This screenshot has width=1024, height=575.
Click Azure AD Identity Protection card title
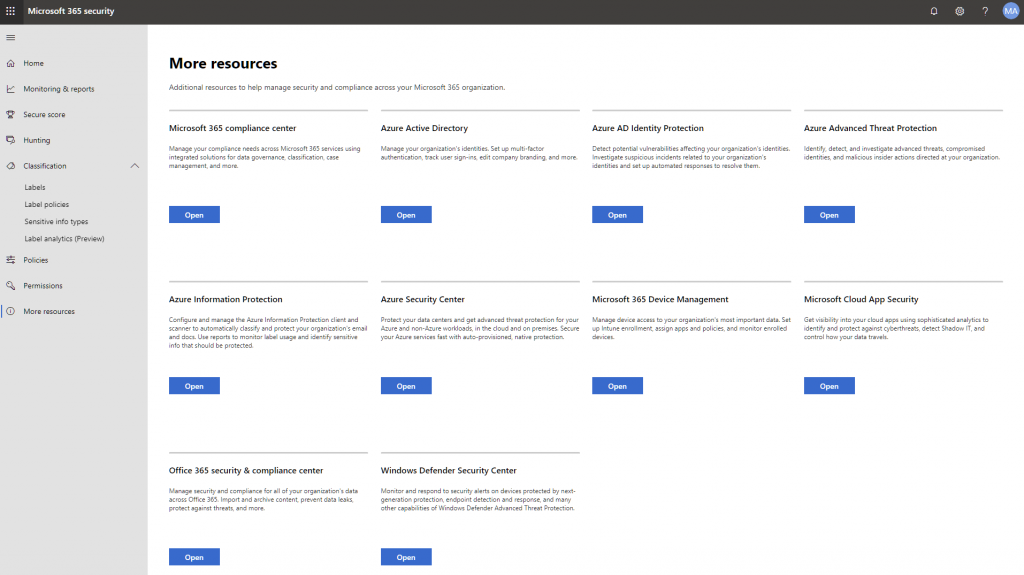pyautogui.click(x=647, y=128)
